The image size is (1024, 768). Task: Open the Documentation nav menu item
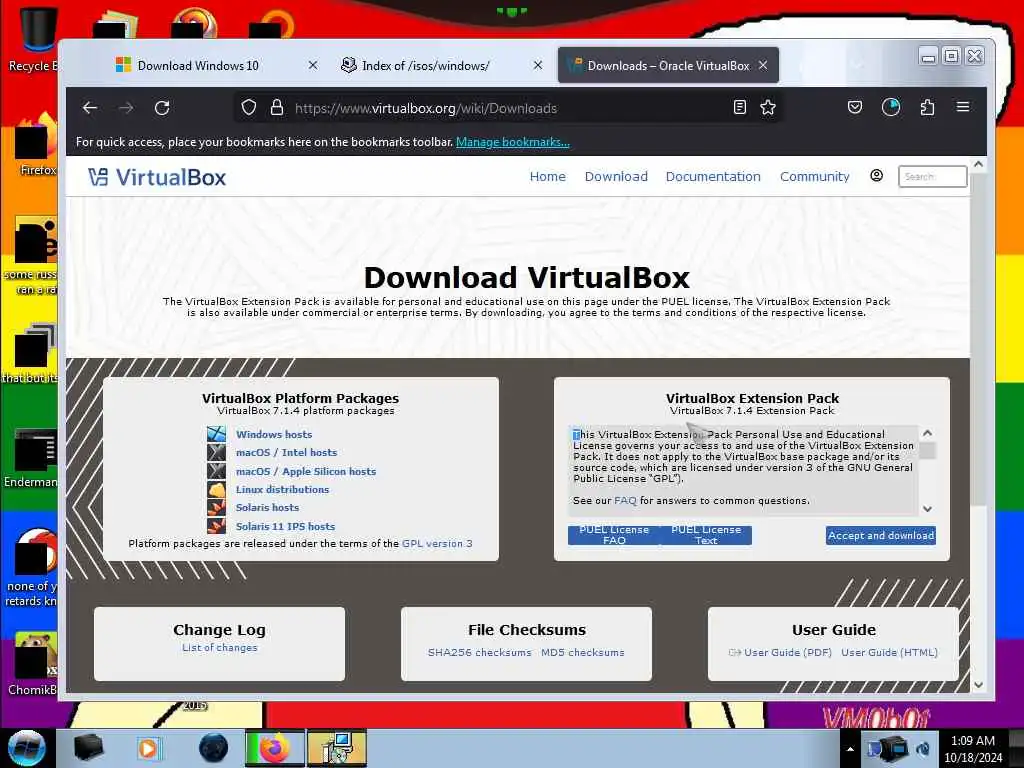713,176
